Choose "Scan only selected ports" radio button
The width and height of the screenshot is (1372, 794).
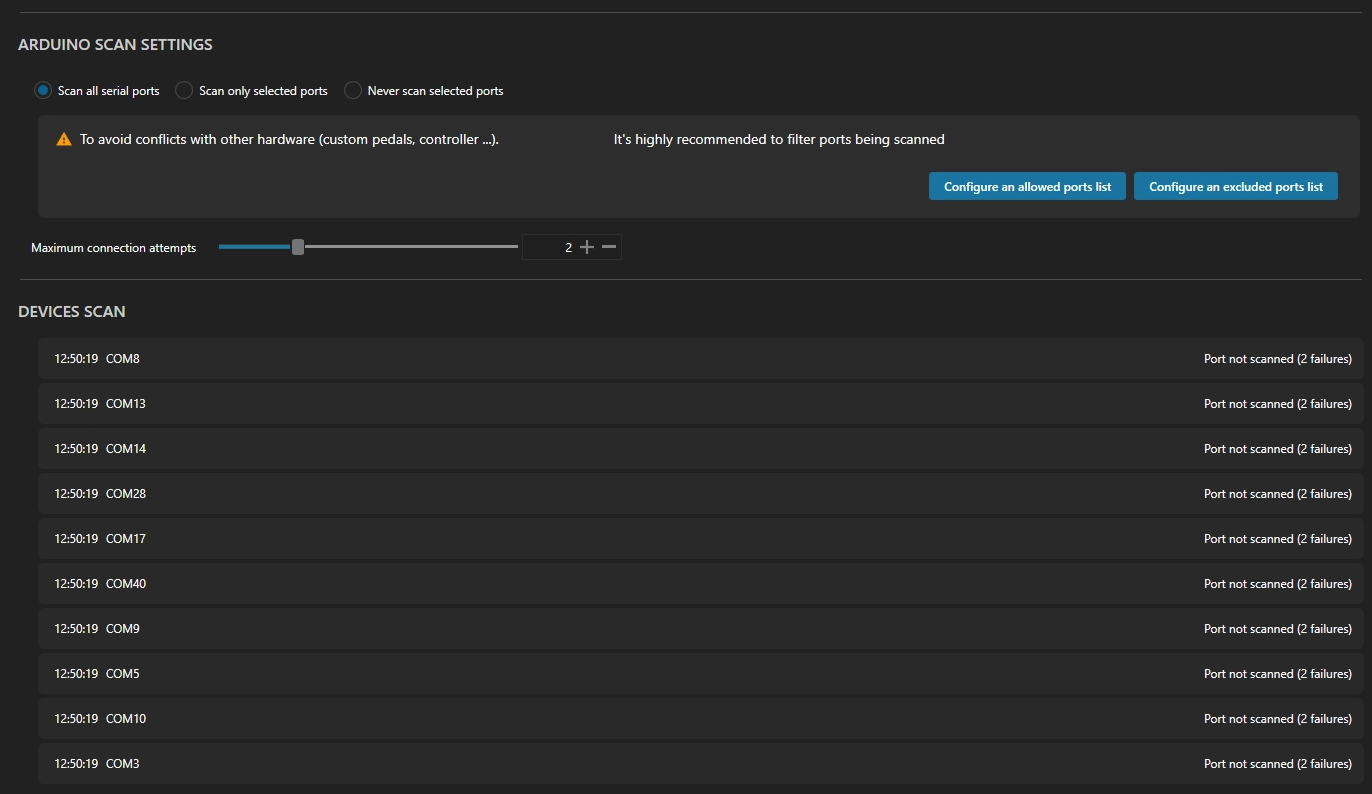[x=184, y=91]
